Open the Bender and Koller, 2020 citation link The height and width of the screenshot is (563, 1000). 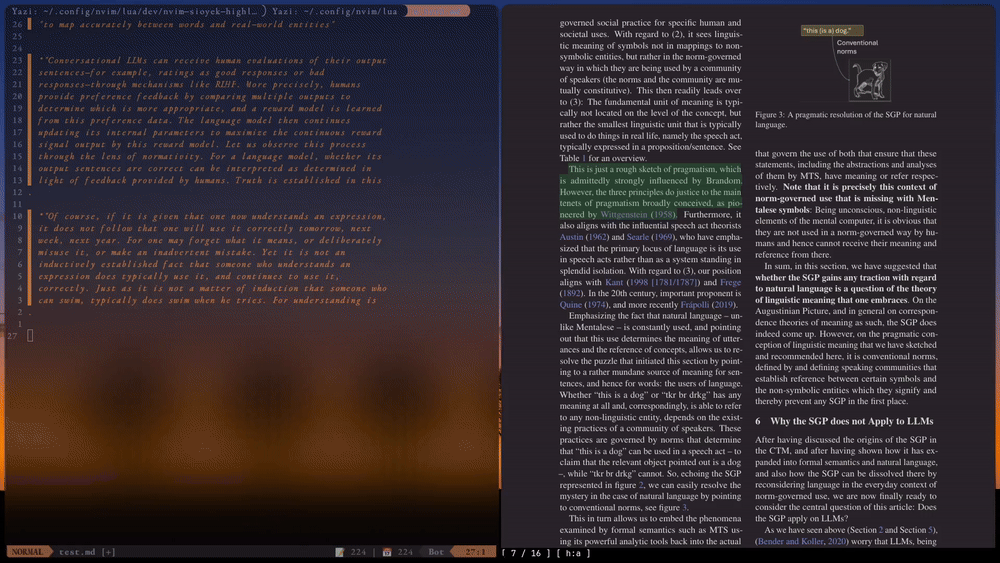pyautogui.click(x=801, y=541)
